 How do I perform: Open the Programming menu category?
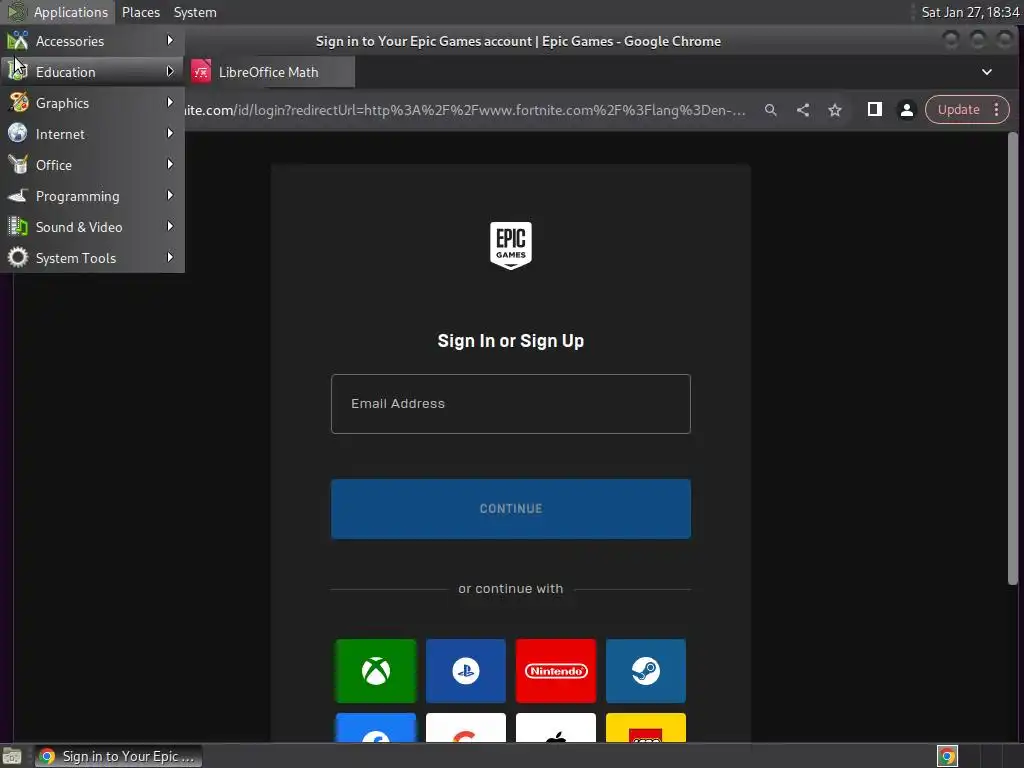point(92,196)
